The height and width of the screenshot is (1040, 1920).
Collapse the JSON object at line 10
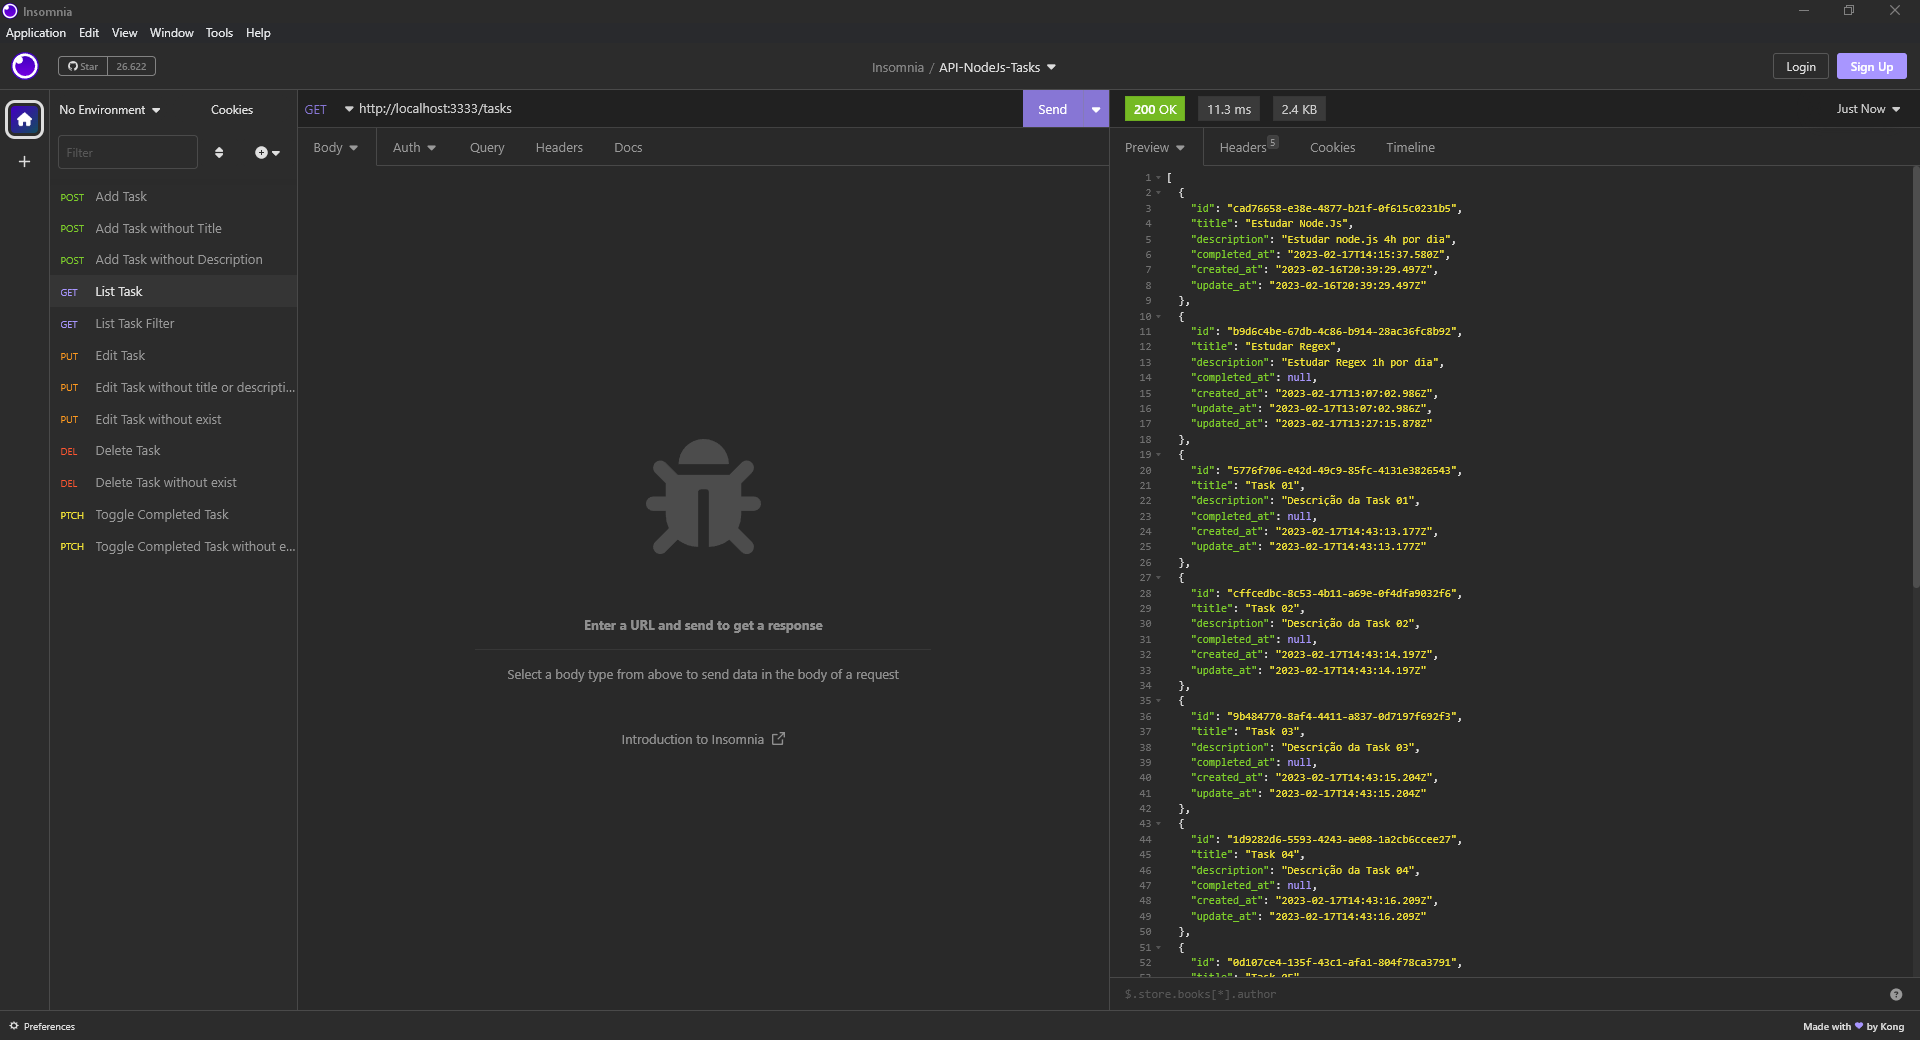(x=1159, y=317)
